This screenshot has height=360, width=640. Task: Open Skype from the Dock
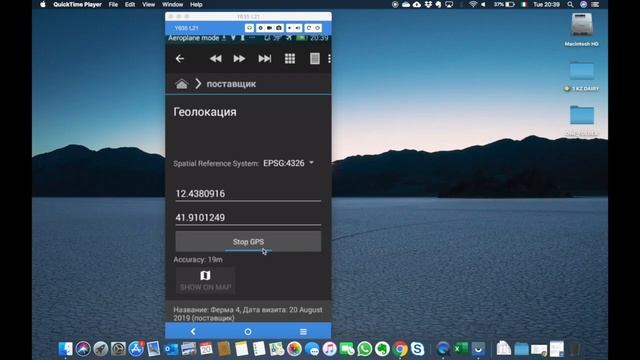(418, 349)
